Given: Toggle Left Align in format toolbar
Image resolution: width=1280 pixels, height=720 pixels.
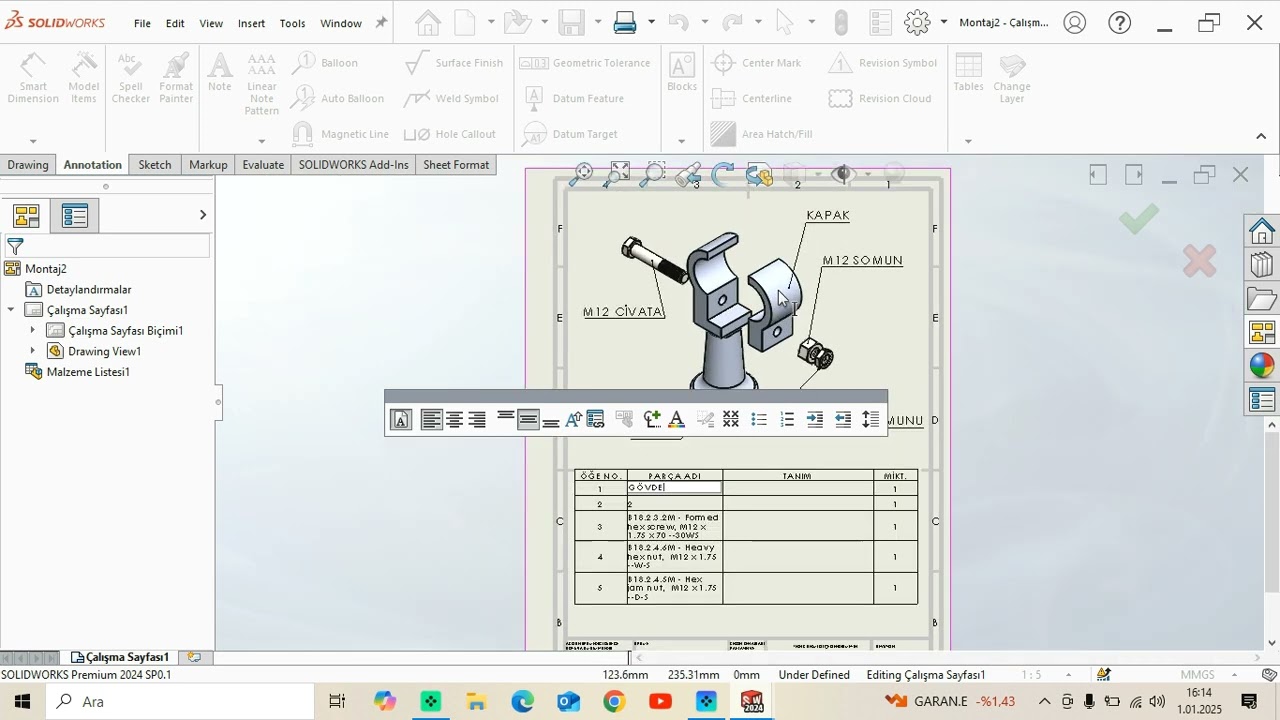Looking at the screenshot, I should point(431,420).
